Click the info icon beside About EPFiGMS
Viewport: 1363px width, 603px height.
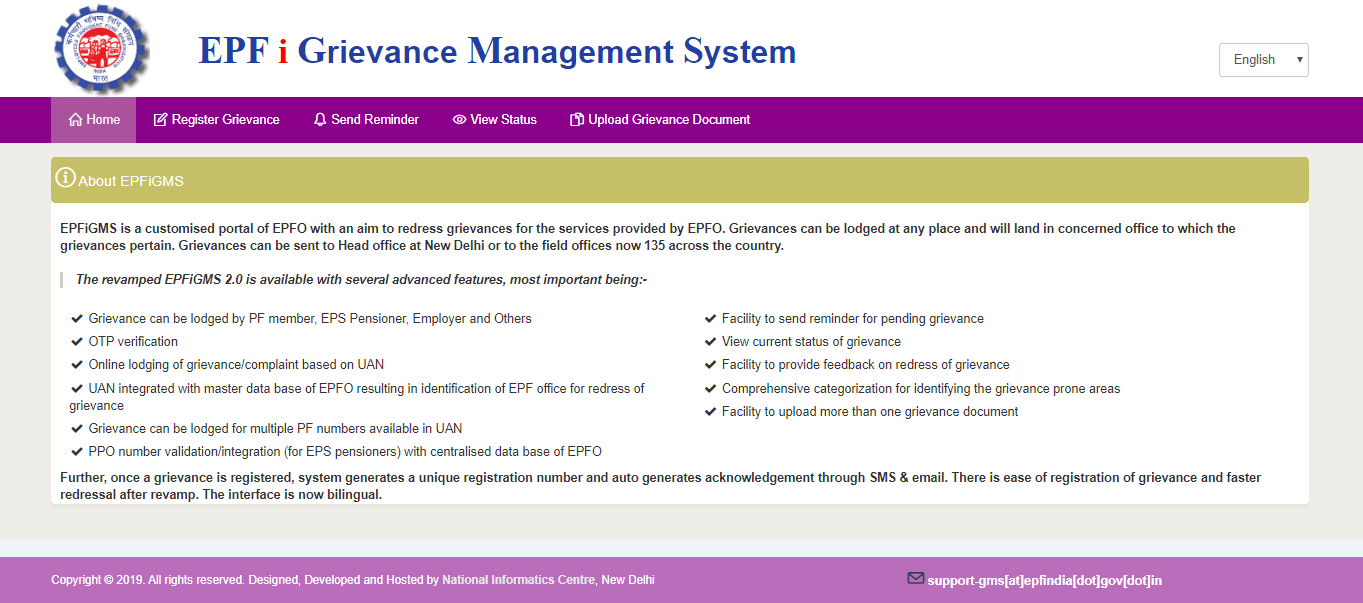pyautogui.click(x=66, y=178)
